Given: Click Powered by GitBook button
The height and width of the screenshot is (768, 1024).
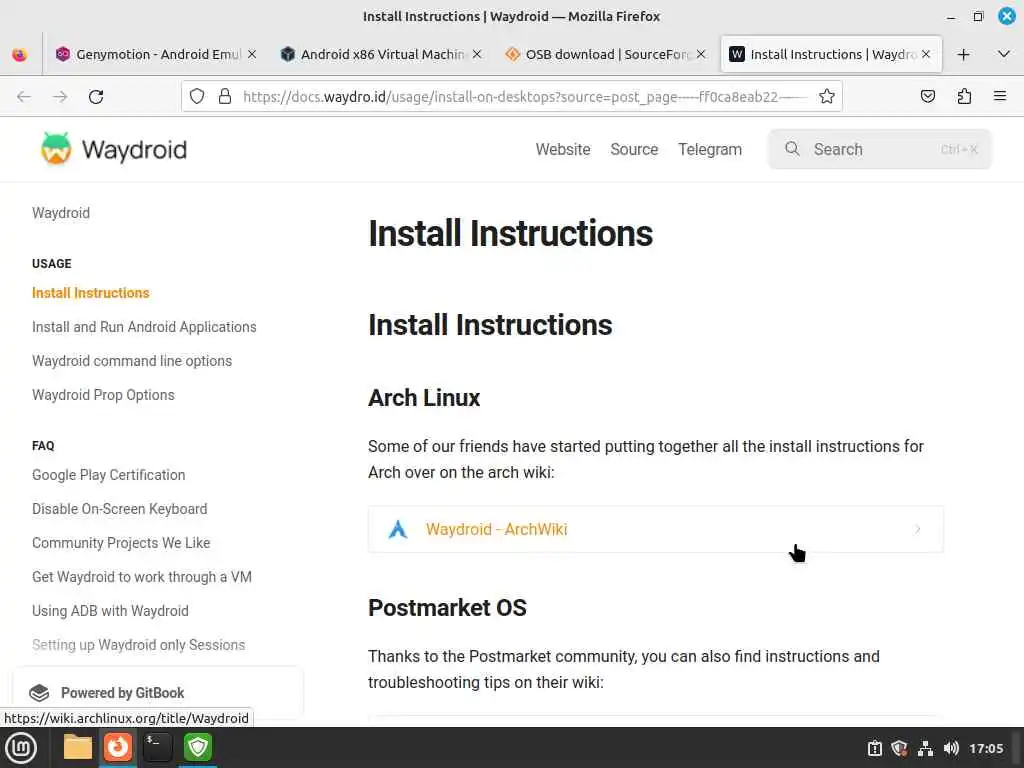Looking at the screenshot, I should pos(157,693).
